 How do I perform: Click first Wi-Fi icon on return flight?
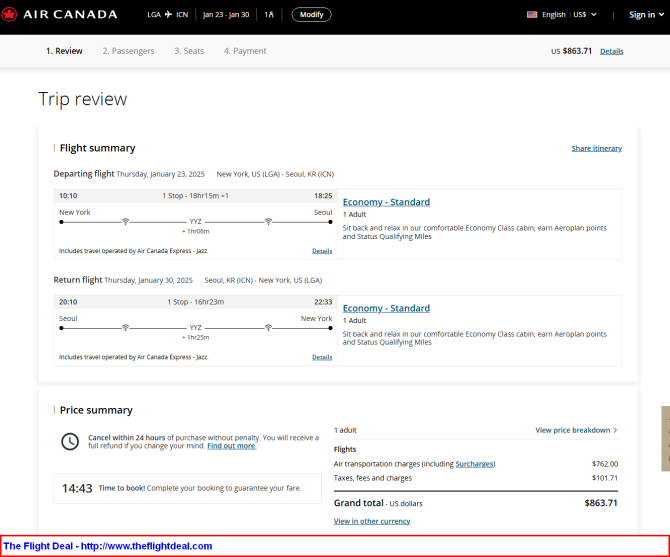[x=125, y=328]
